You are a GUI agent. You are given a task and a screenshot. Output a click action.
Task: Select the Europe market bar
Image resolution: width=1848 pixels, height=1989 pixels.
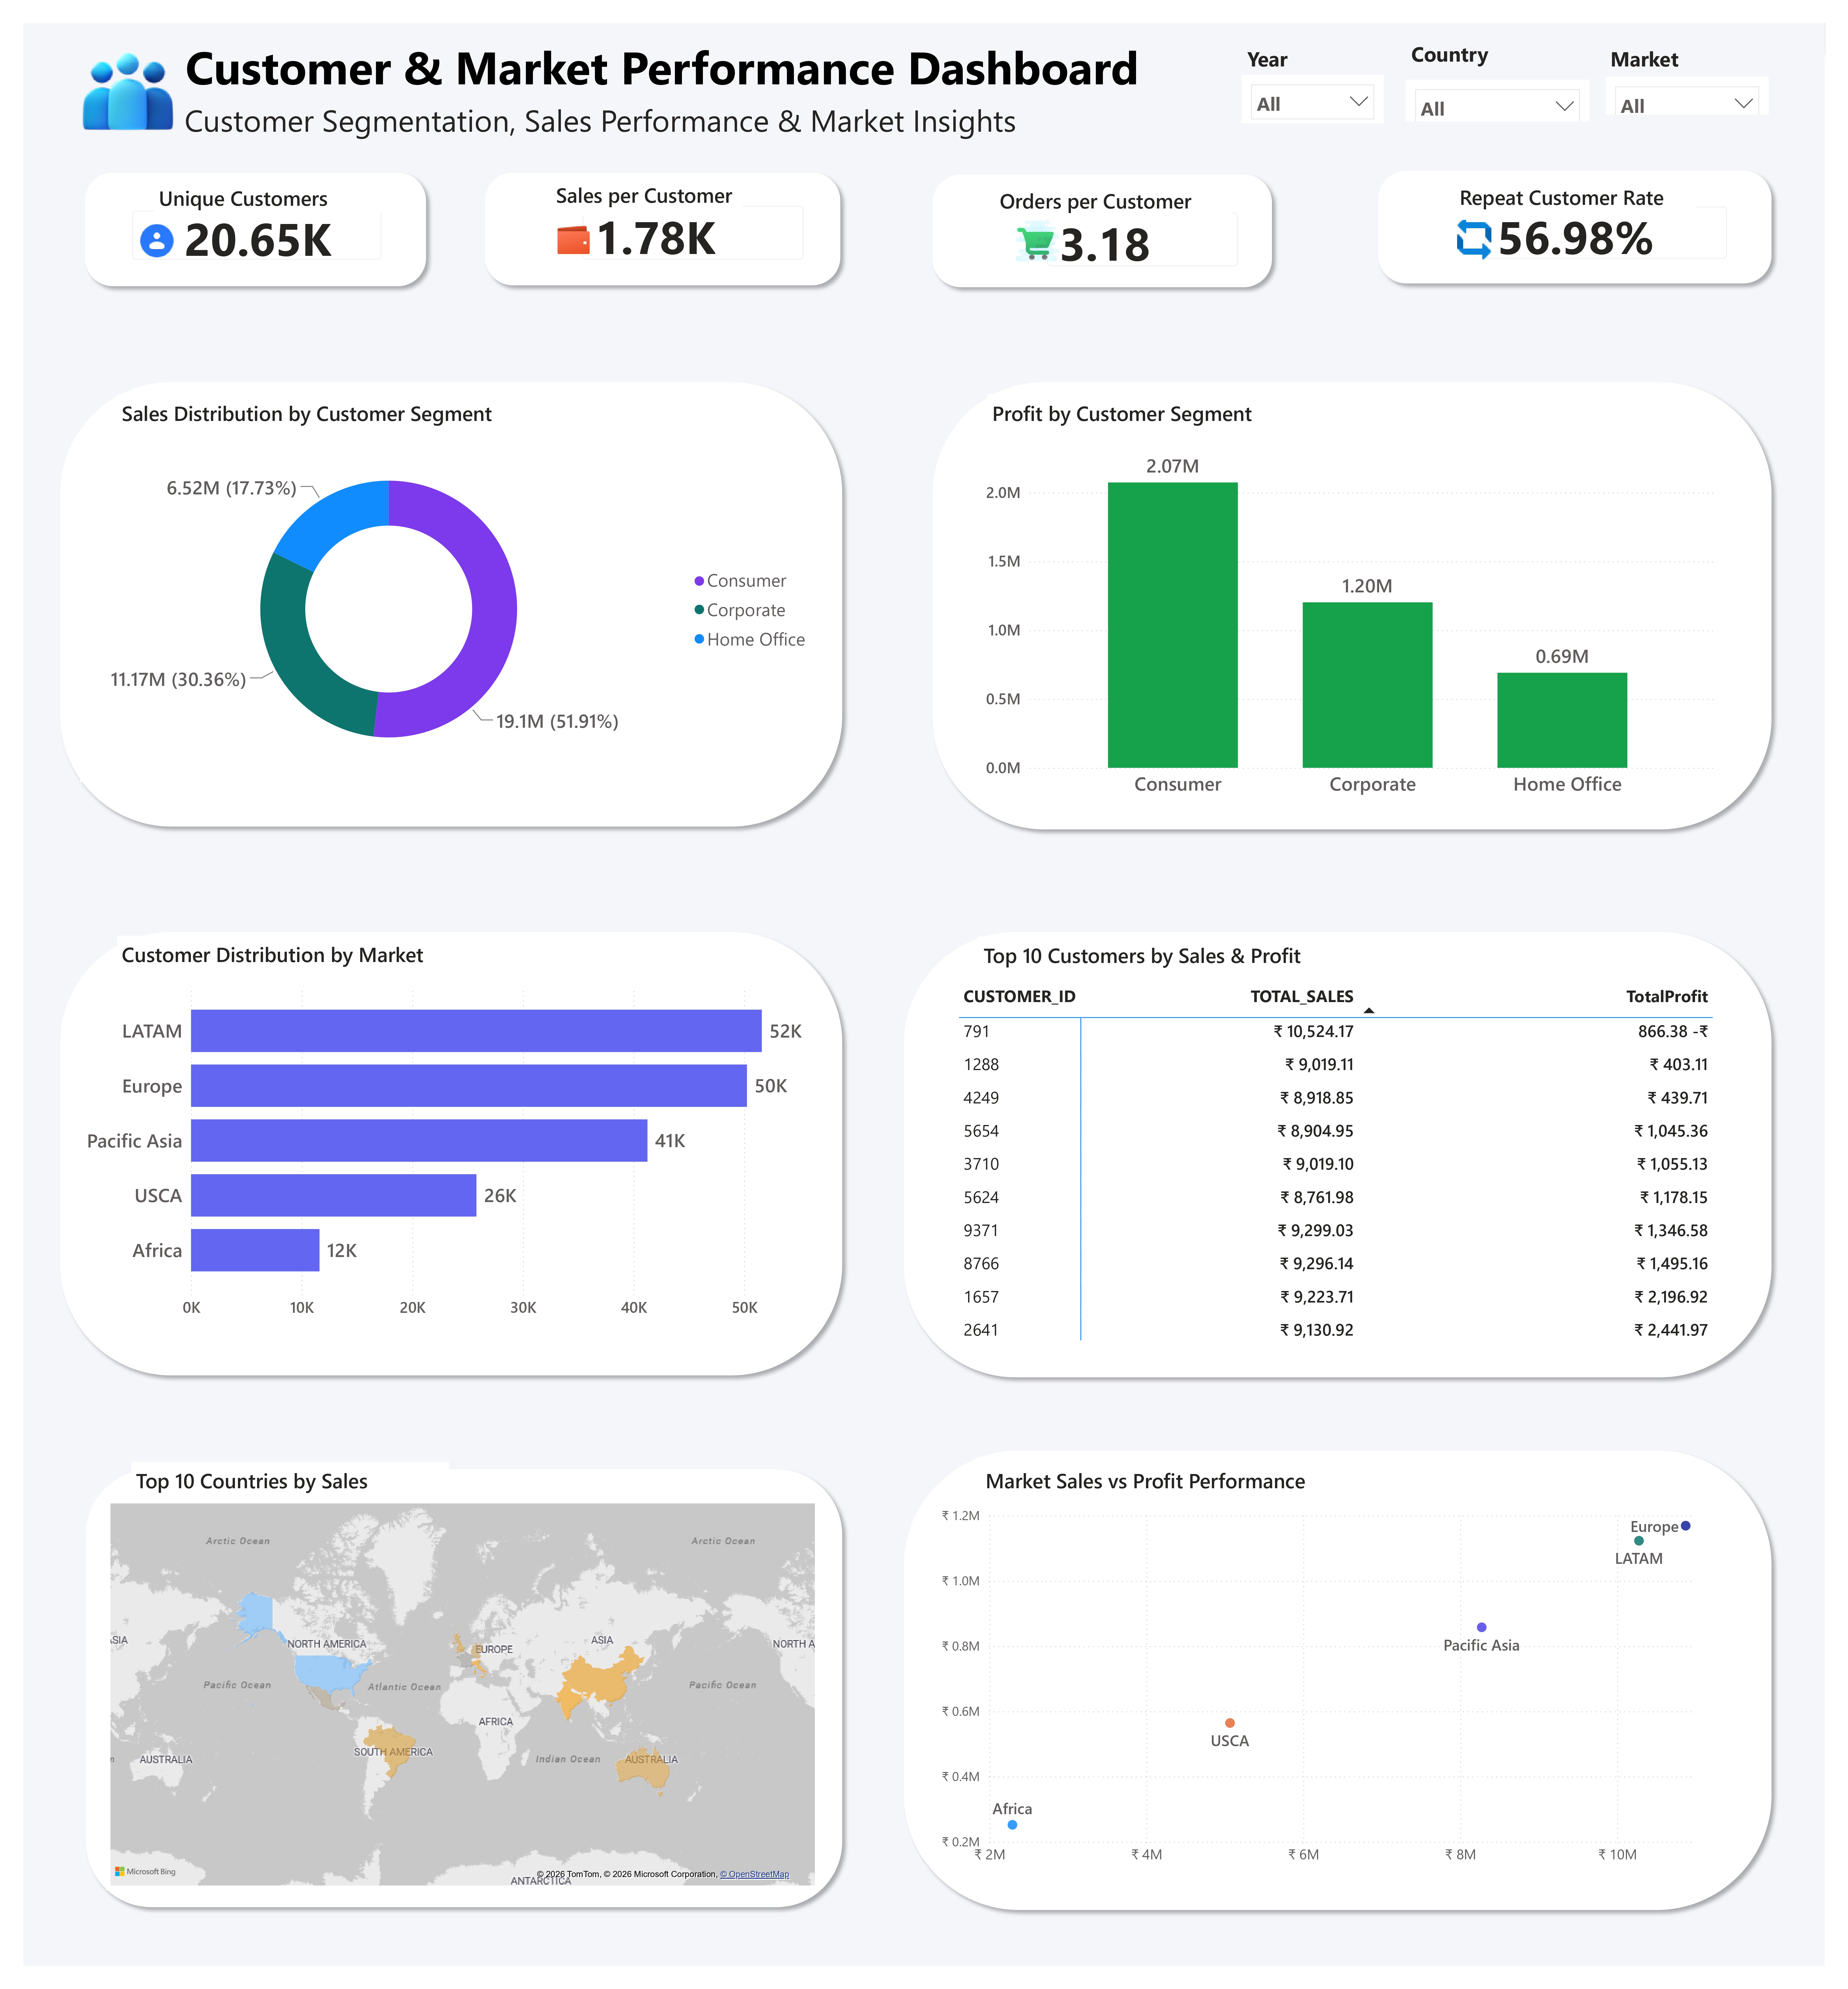(x=469, y=1086)
